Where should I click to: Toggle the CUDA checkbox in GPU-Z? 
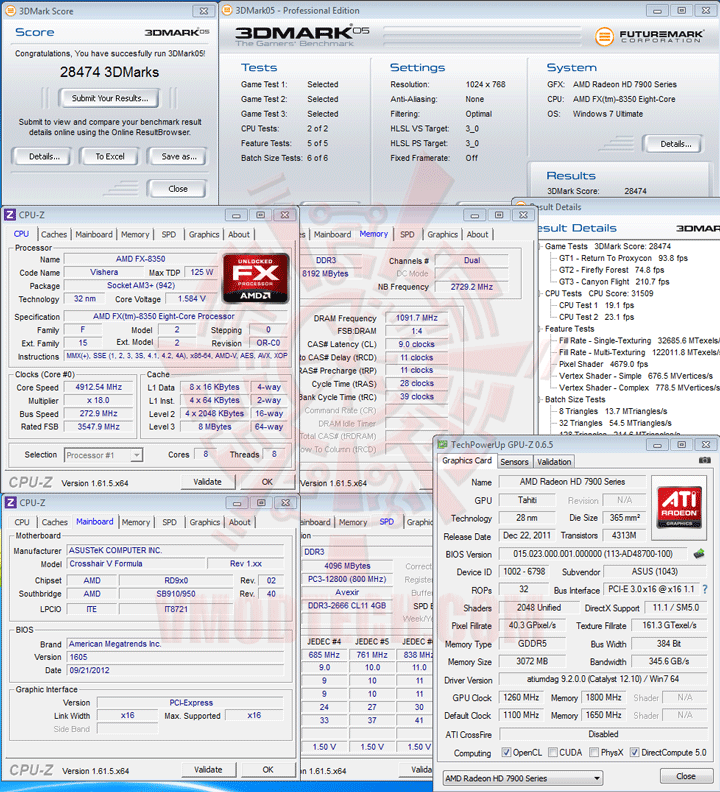(553, 752)
